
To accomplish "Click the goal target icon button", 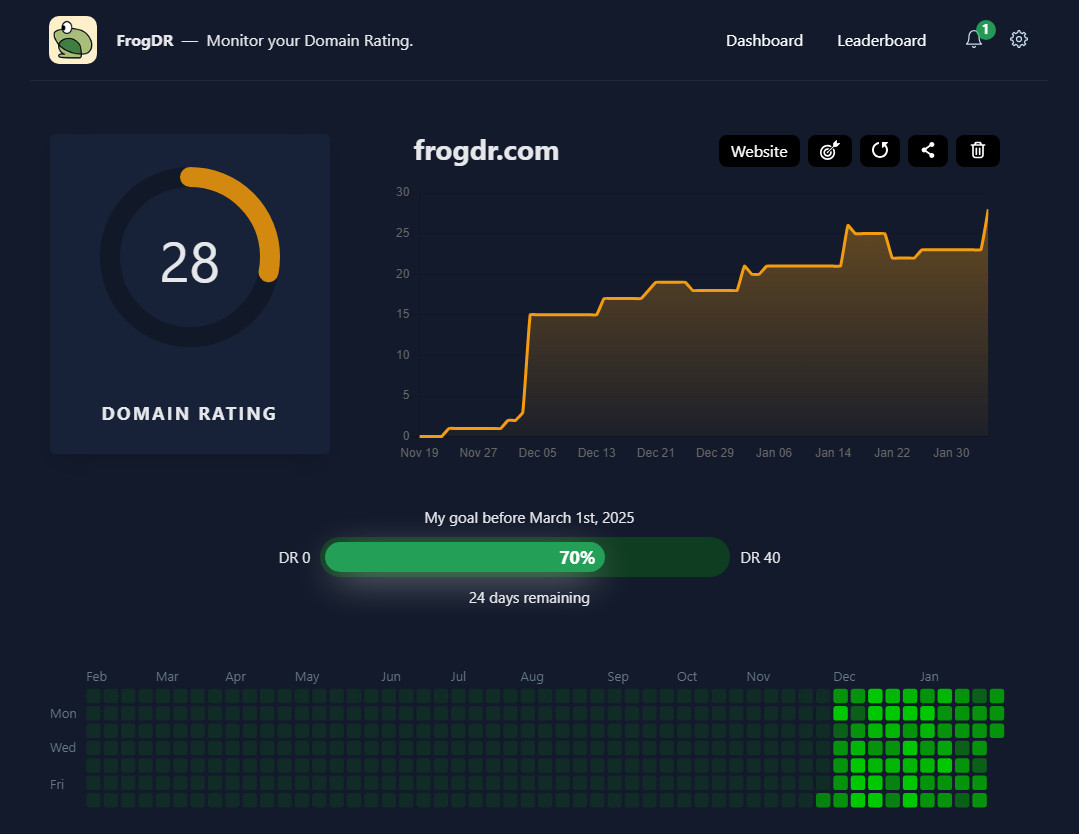I will pos(829,151).
